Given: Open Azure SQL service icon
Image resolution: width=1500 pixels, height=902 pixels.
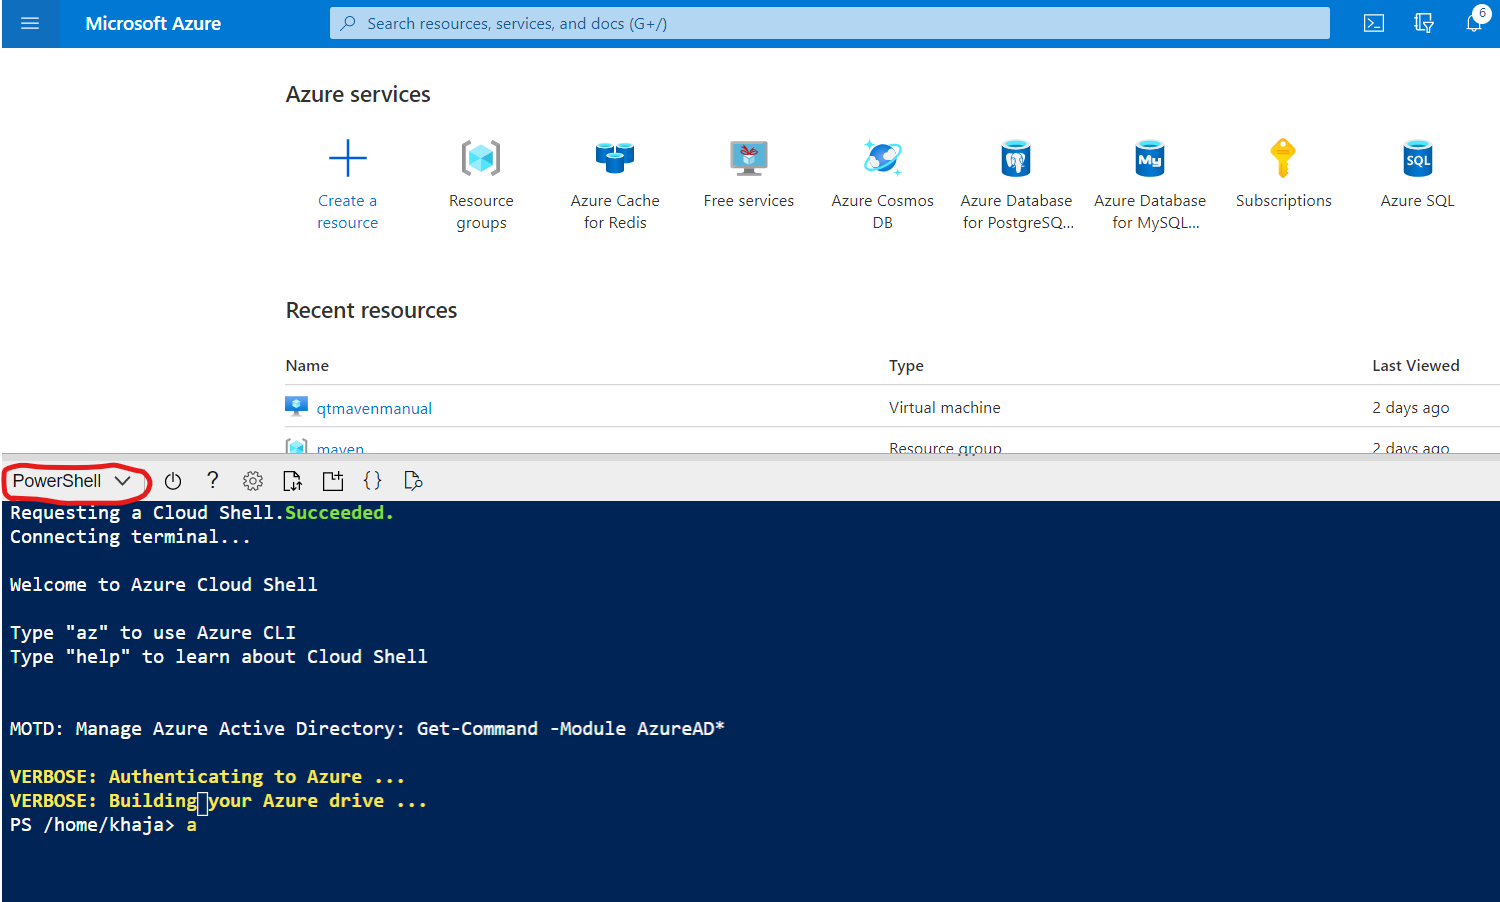Looking at the screenshot, I should (1418, 158).
